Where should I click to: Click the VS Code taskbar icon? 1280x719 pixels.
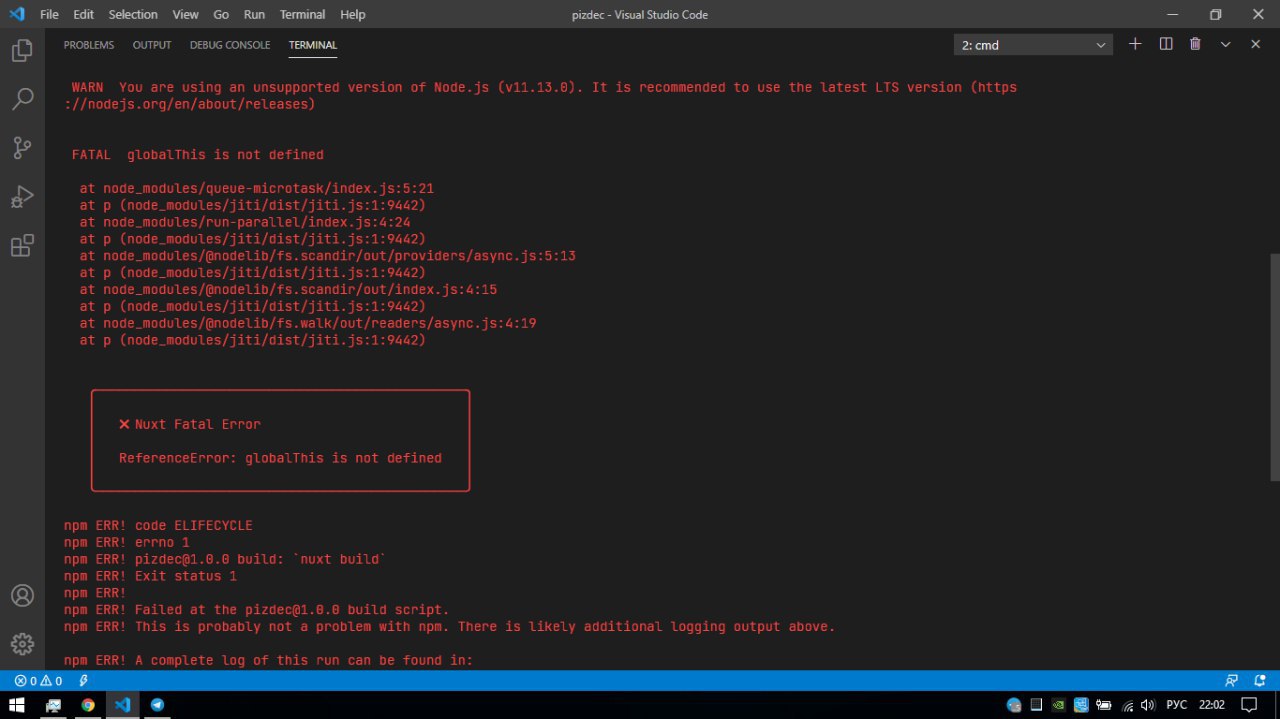coord(122,704)
